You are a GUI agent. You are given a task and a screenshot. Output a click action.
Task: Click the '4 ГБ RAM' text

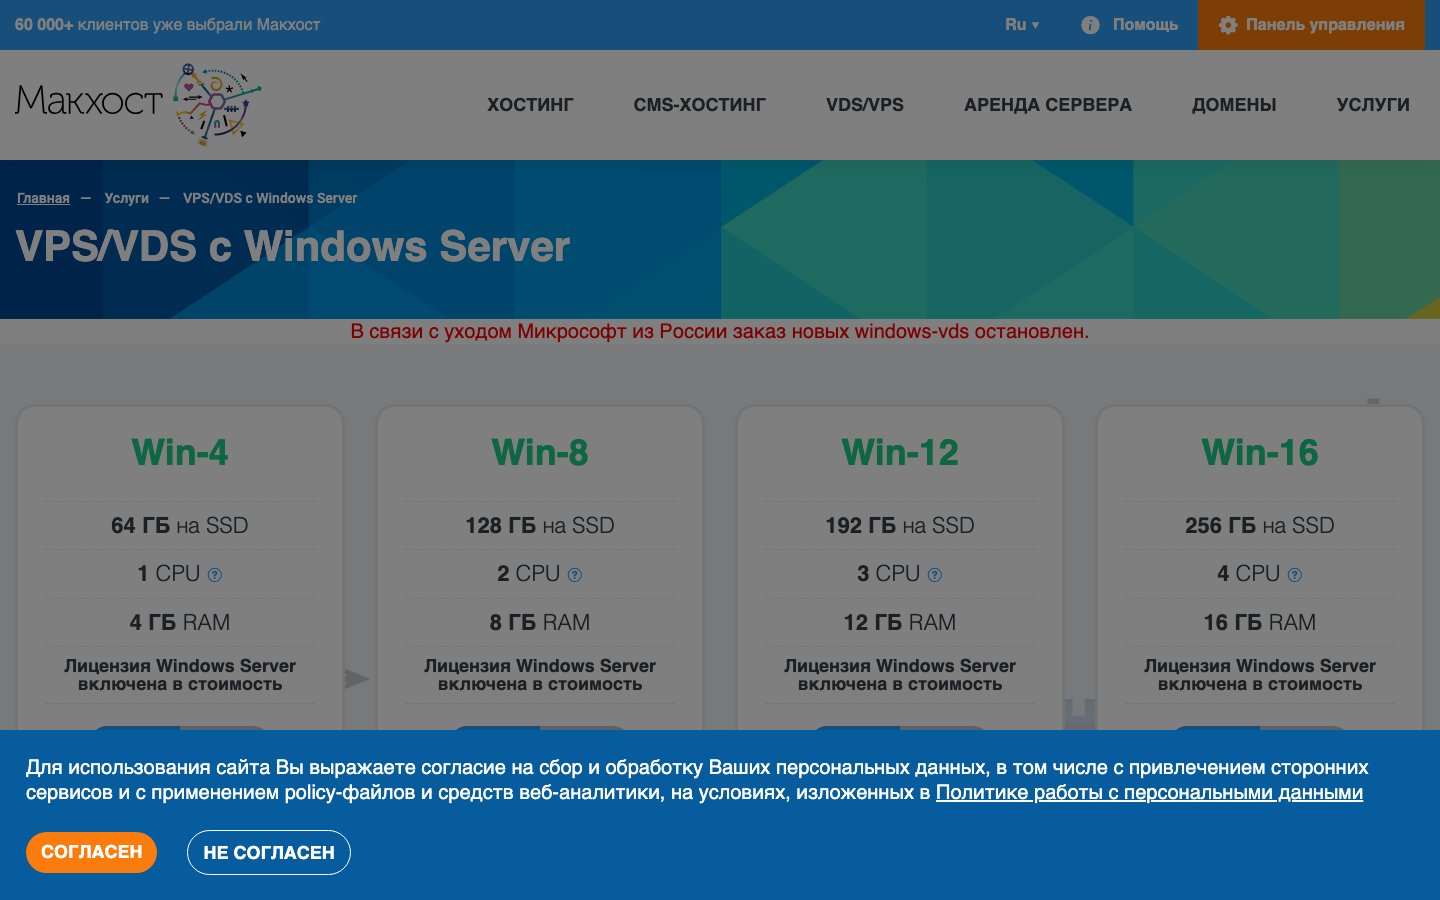[x=180, y=622]
